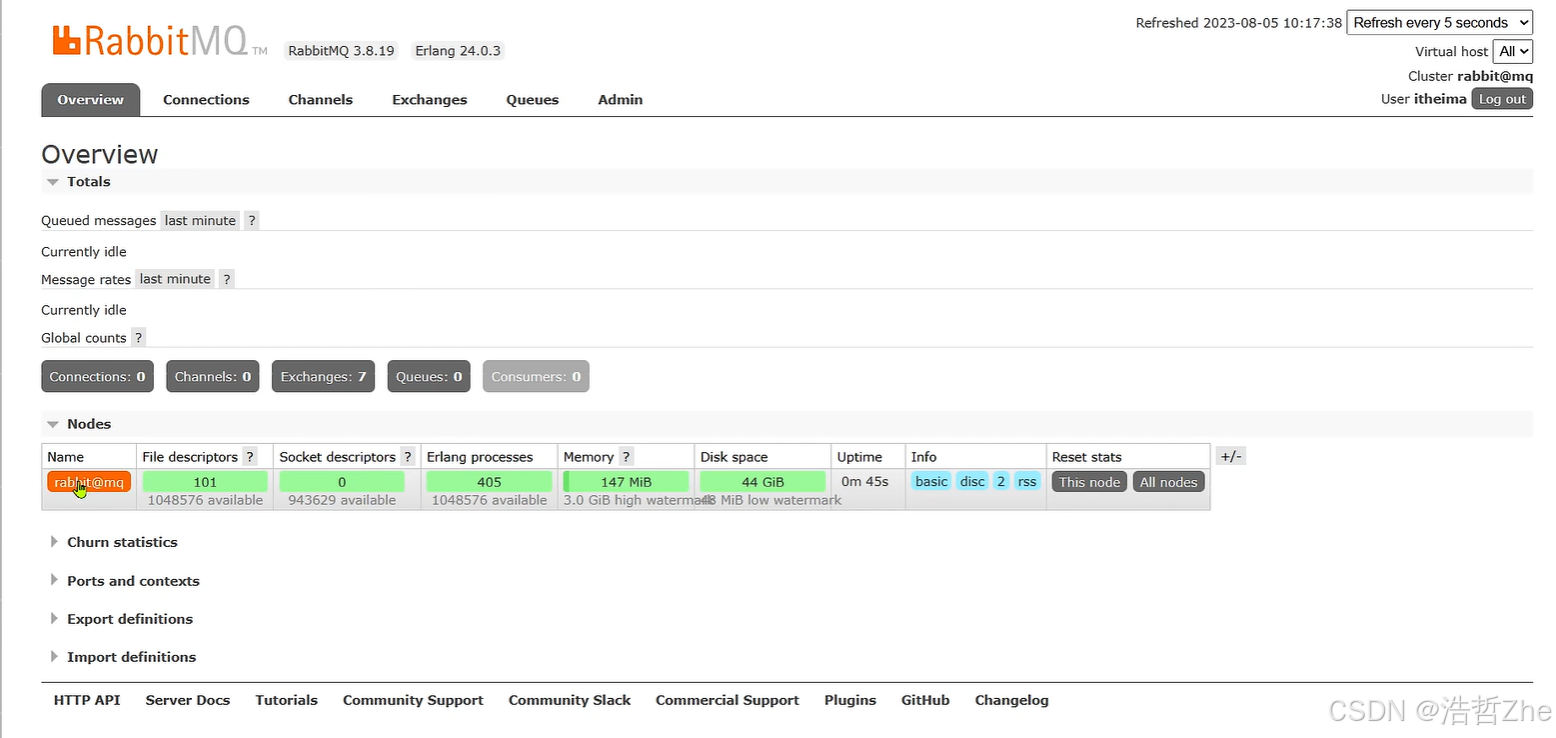The width and height of the screenshot is (1556, 738).
Task: Open the Message rates help question mark
Action: (227, 279)
